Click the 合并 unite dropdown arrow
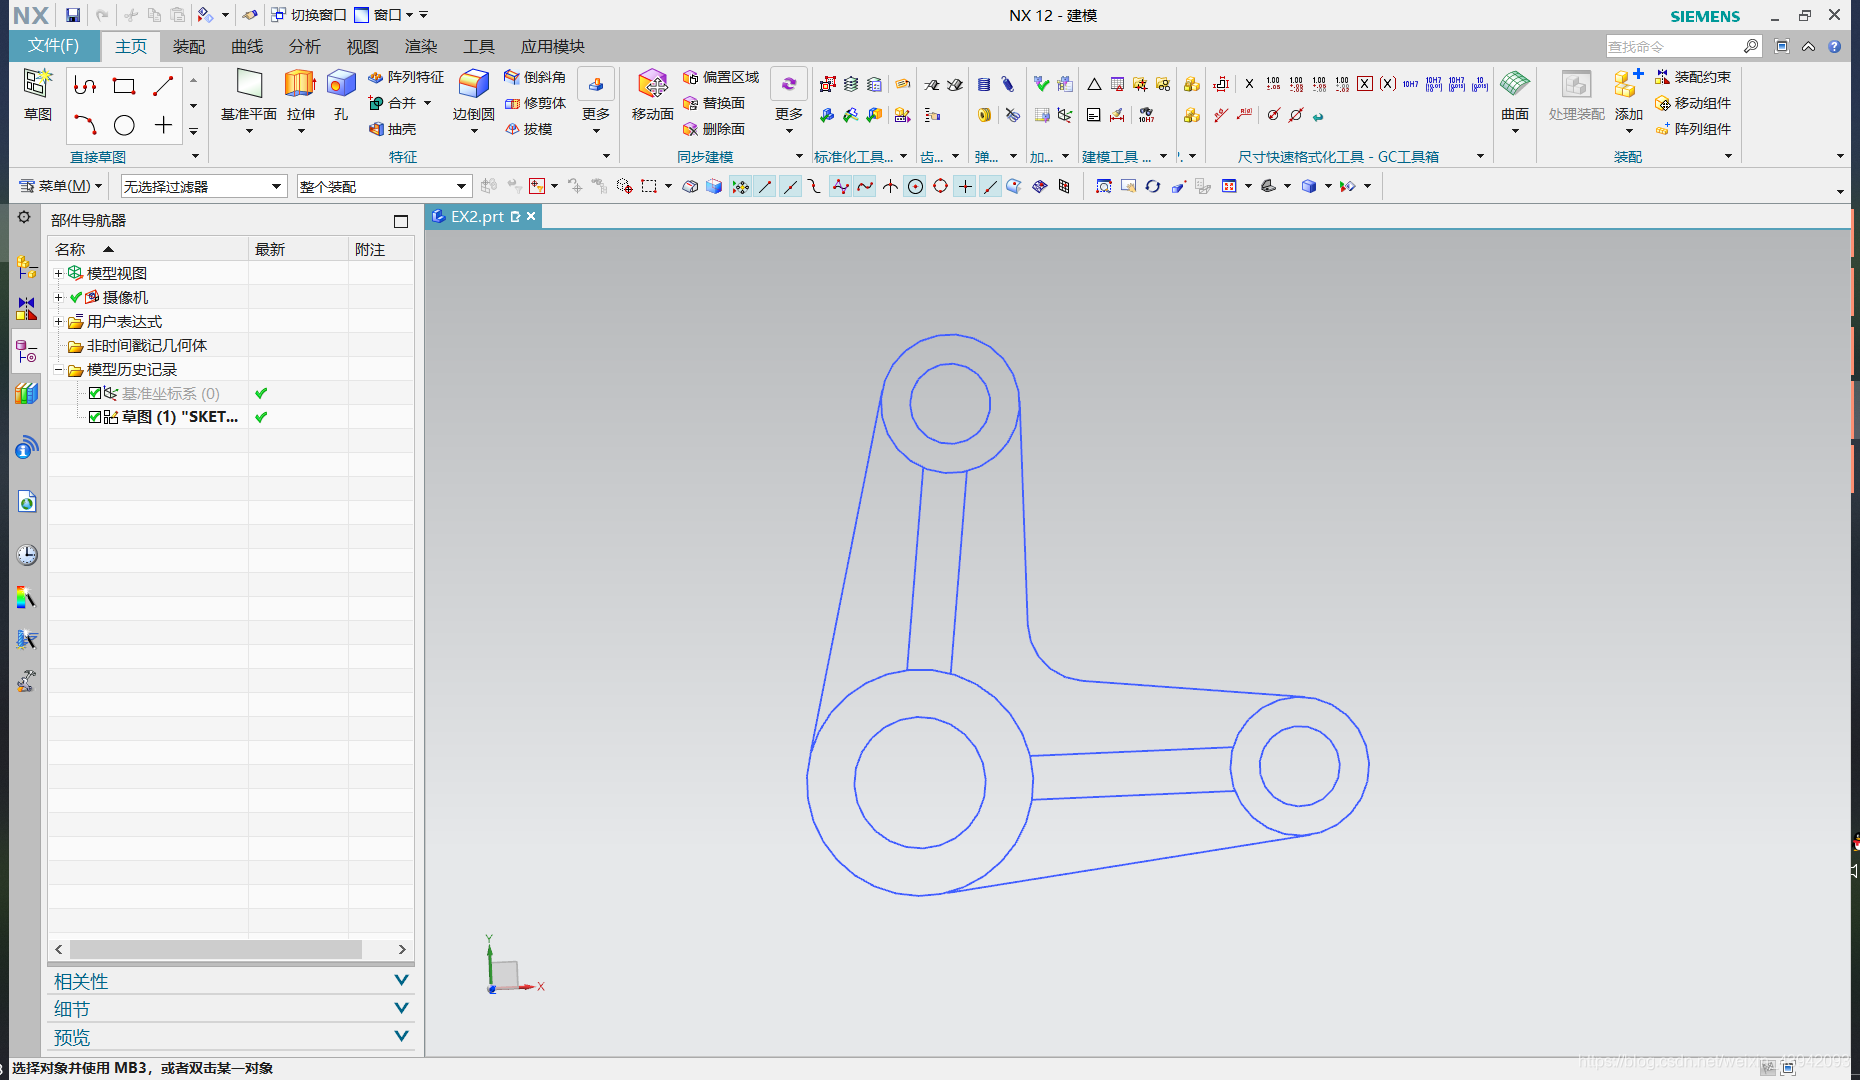The width and height of the screenshot is (1860, 1080). tap(428, 103)
